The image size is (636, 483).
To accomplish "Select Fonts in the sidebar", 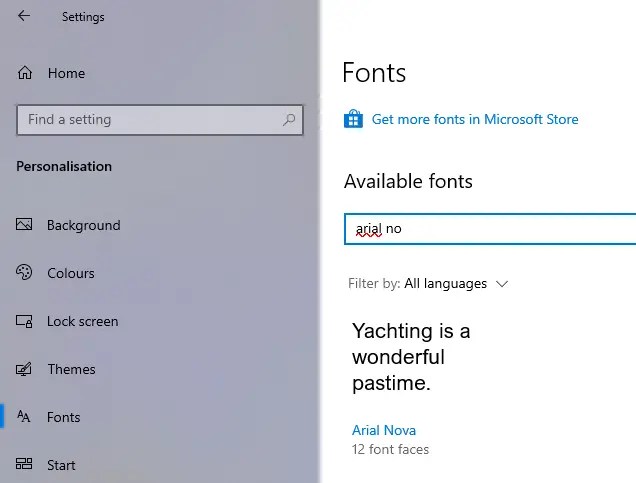I will [63, 417].
